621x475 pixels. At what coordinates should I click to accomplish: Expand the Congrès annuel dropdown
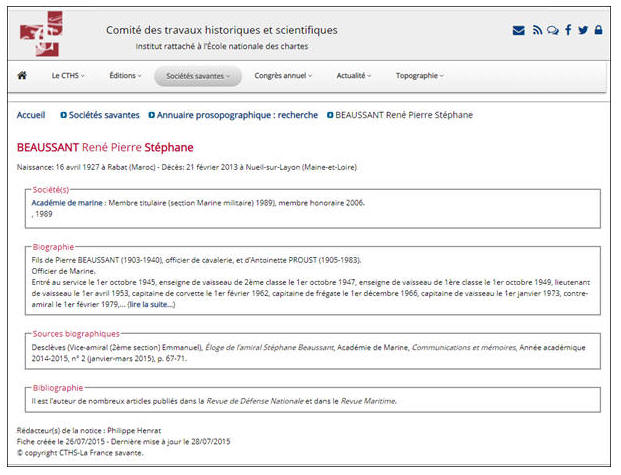click(x=283, y=76)
